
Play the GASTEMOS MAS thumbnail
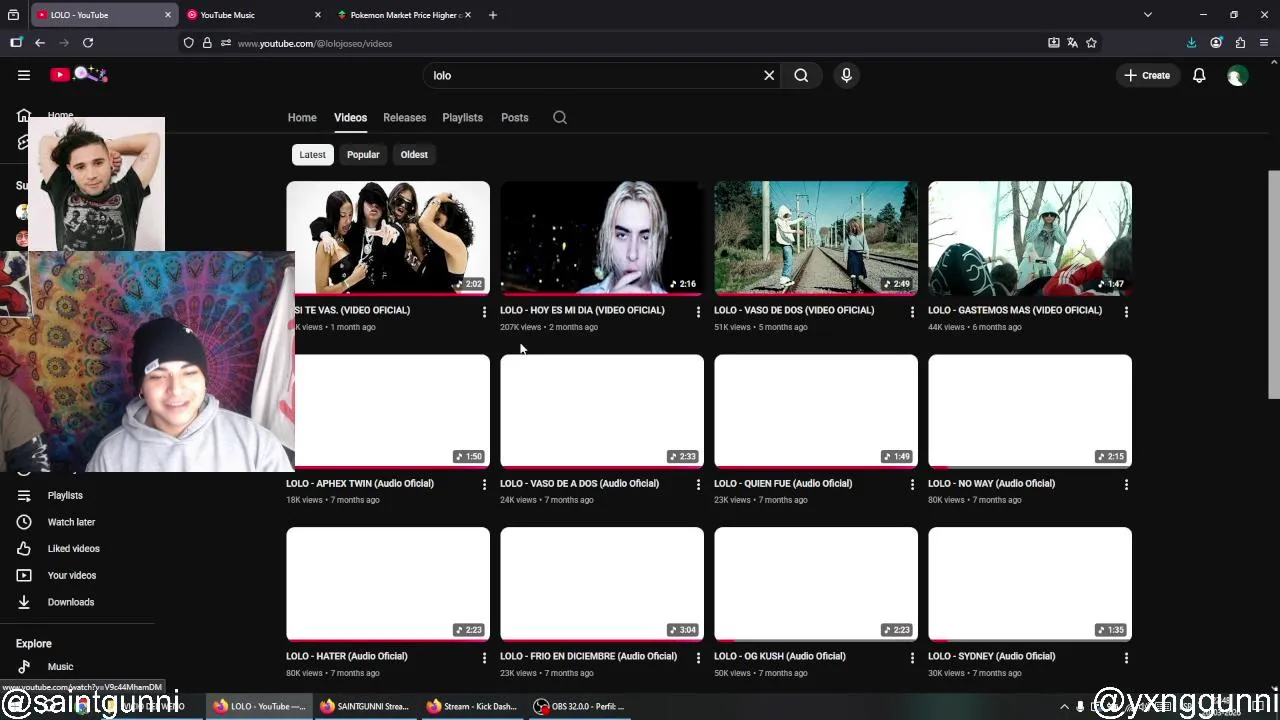(1030, 238)
